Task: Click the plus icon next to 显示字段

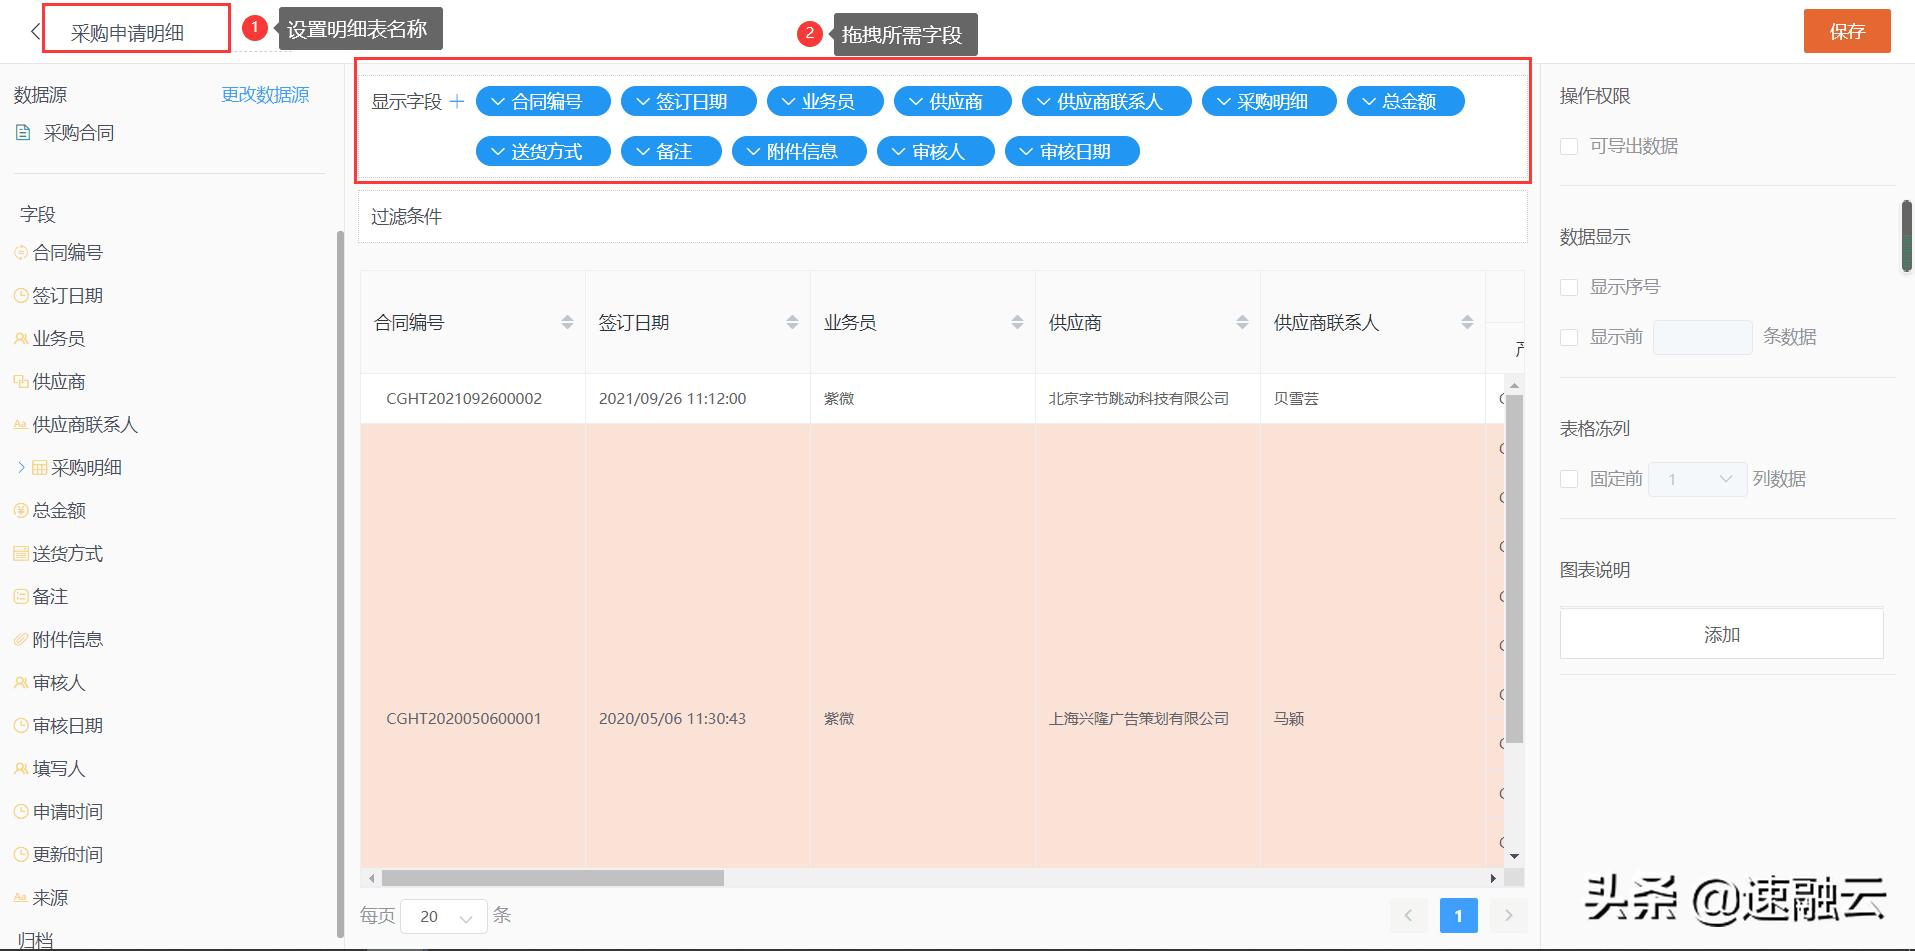Action: 457,100
